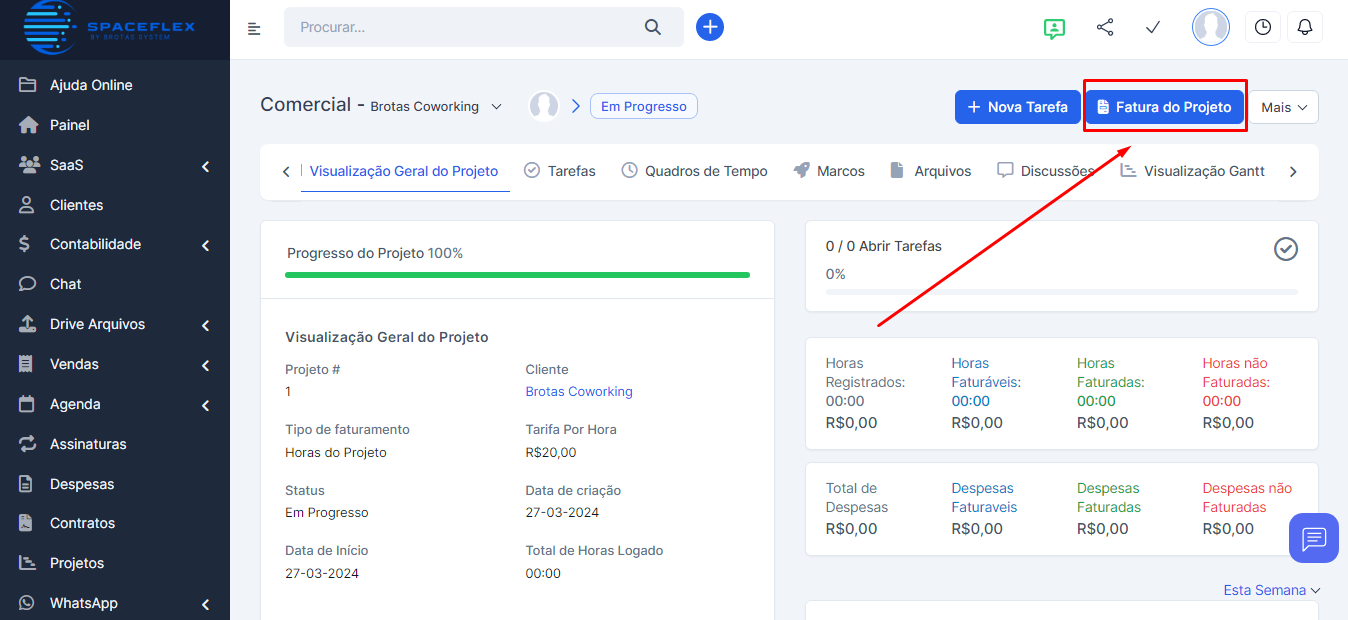
Task: Mark tasks complete circle check icon
Action: click(x=1285, y=249)
